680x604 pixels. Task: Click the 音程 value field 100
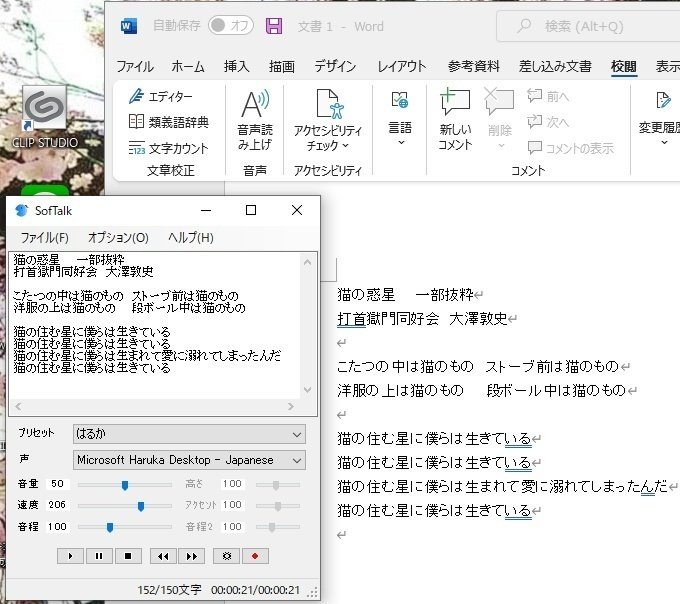(58, 527)
